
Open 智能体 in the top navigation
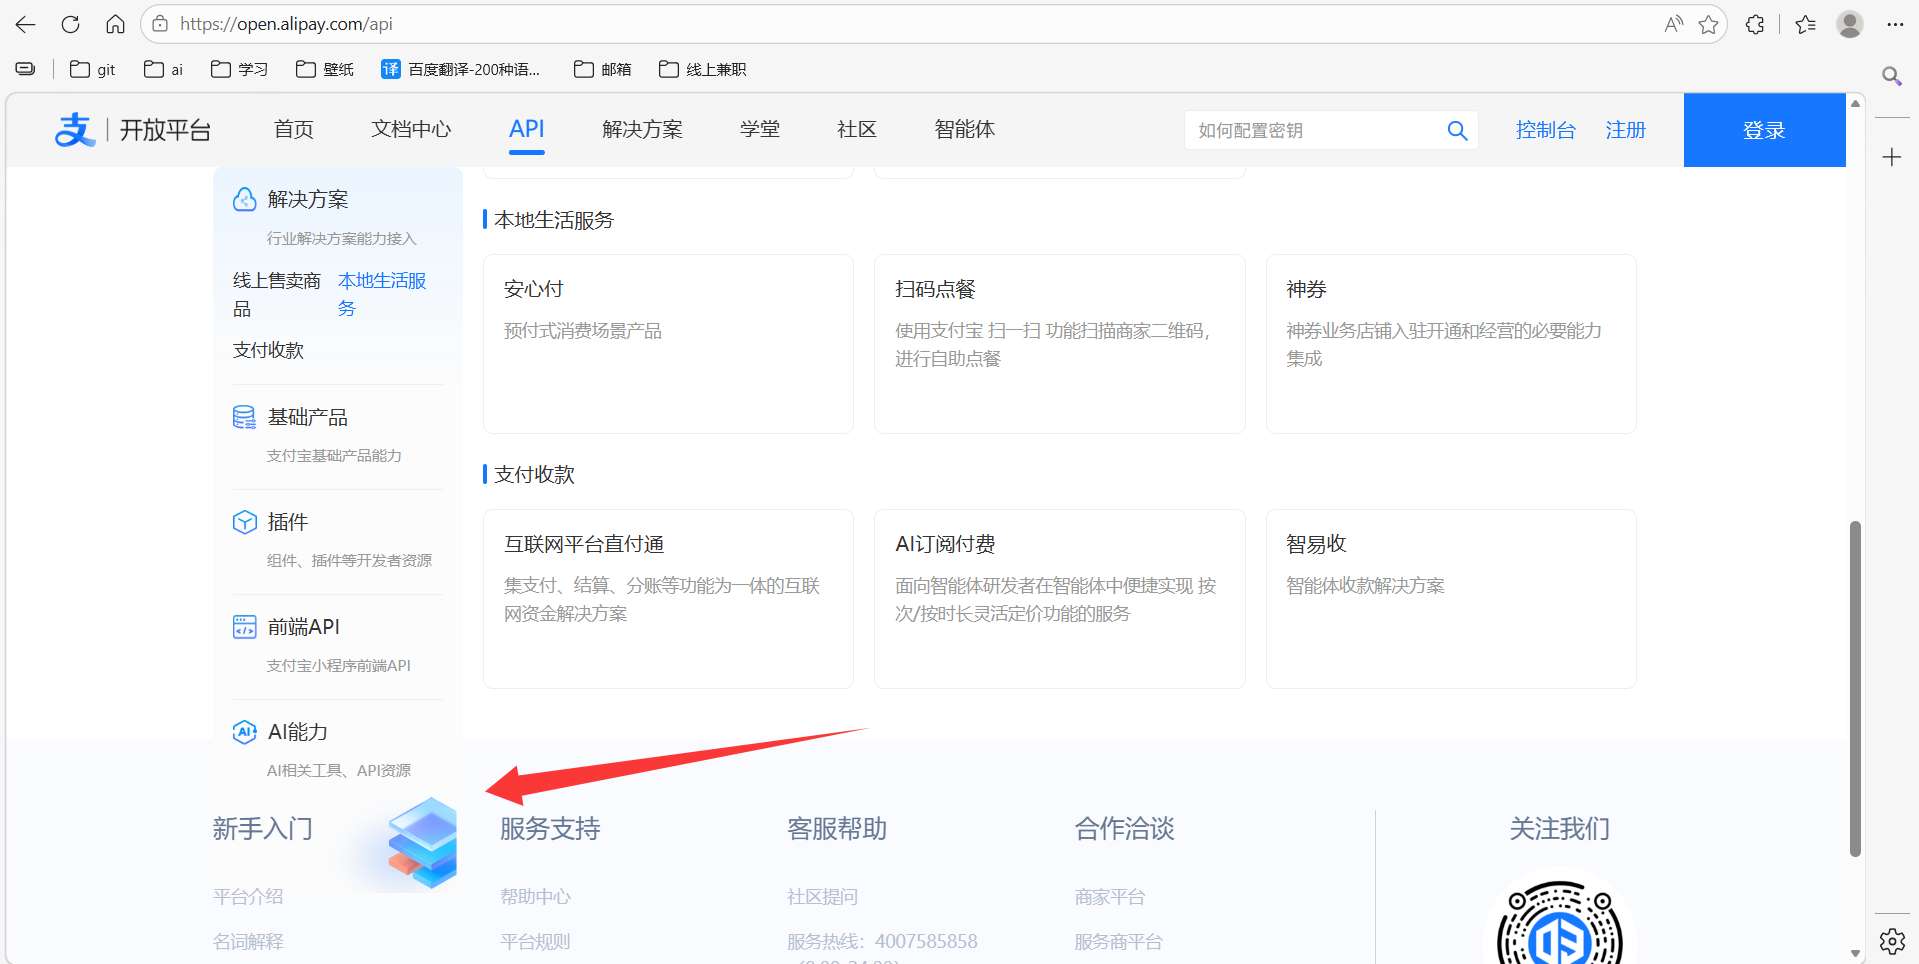pos(964,129)
